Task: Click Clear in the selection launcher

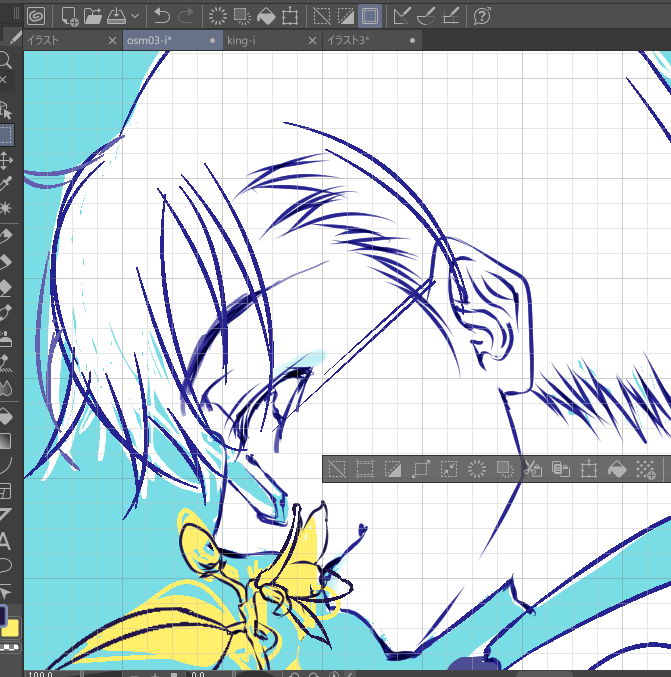Action: [x=477, y=469]
